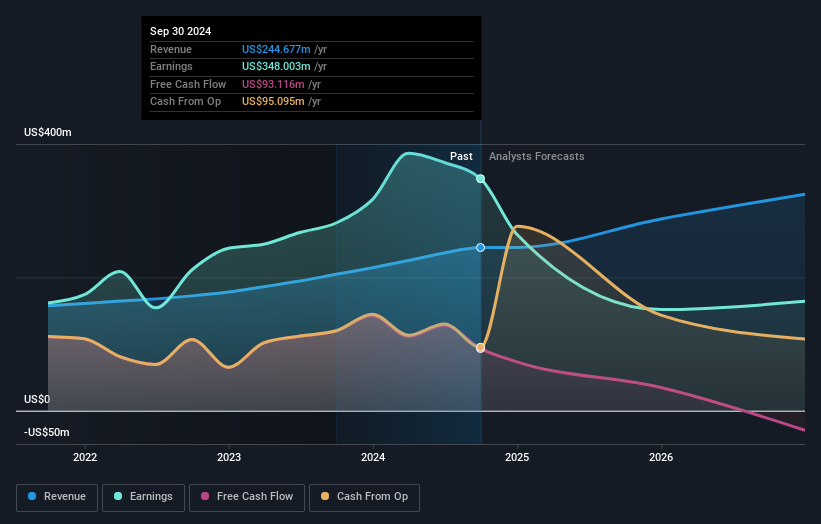Image resolution: width=821 pixels, height=524 pixels.
Task: Click the Past label on chart
Action: tap(461, 156)
